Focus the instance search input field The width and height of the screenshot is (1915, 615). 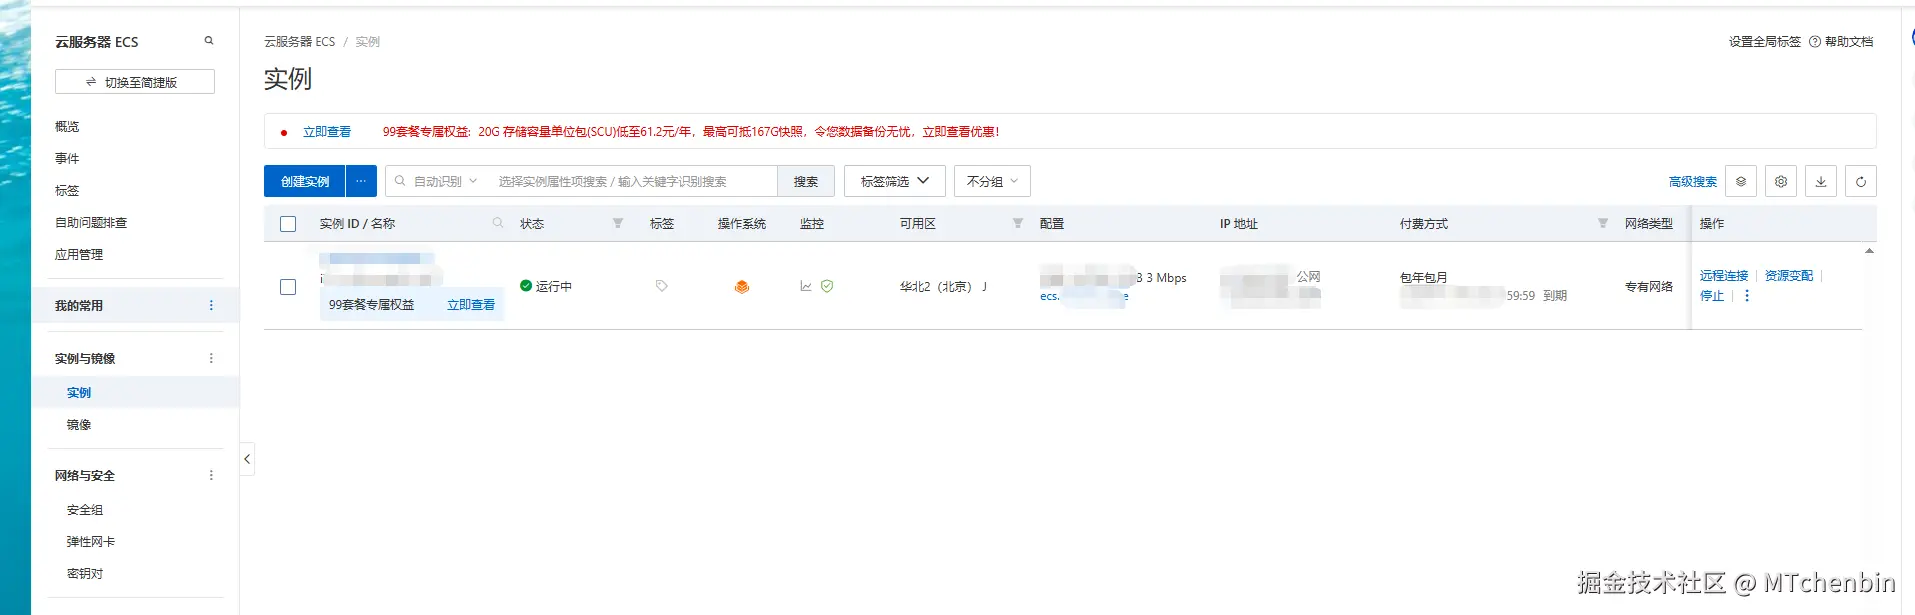[x=632, y=181]
